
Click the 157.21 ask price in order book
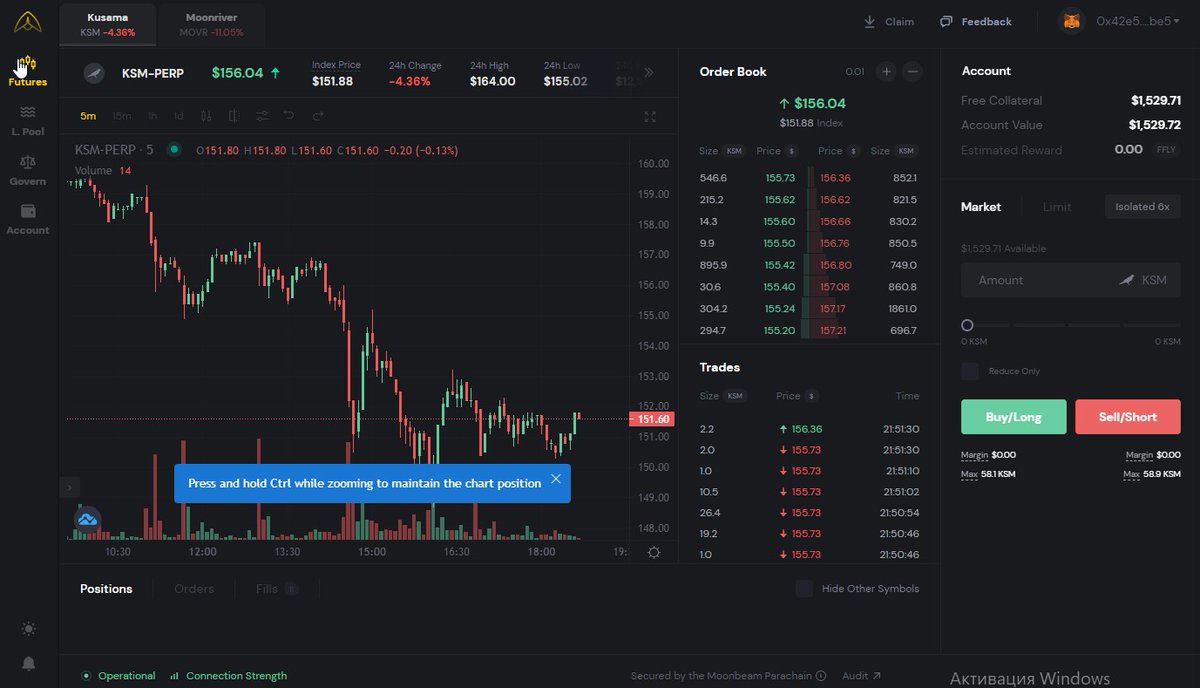coord(832,331)
